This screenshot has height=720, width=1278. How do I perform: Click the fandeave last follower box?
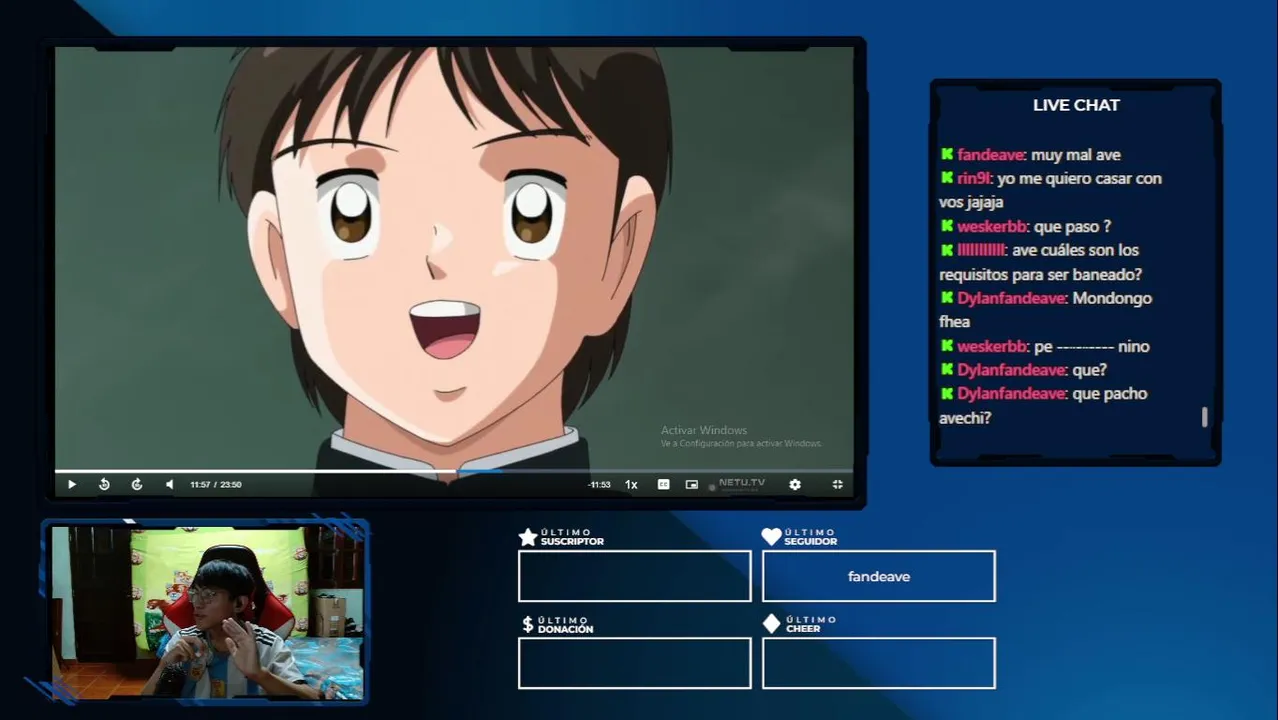coord(879,576)
